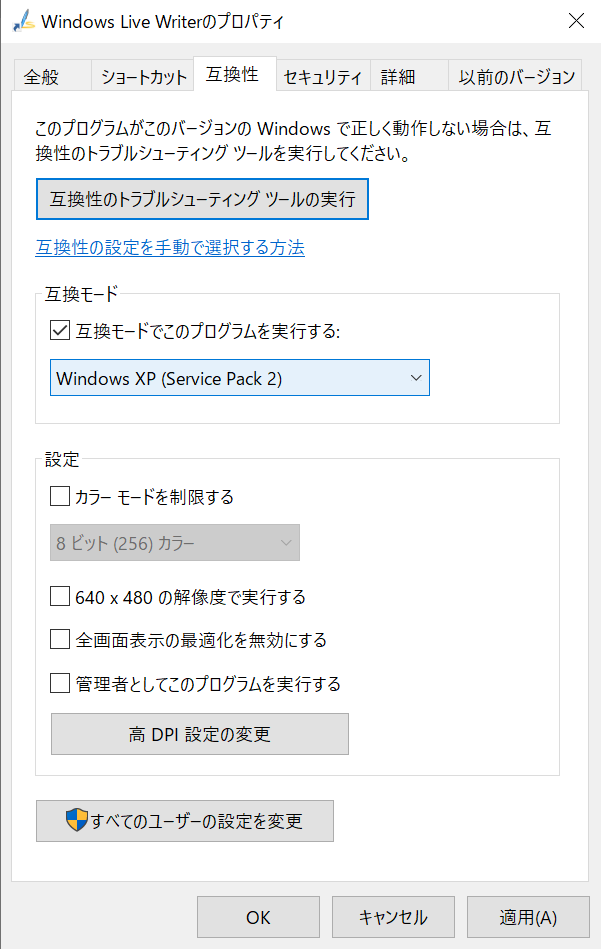Image resolution: width=601 pixels, height=949 pixels.
Task: Check カラー モードを制限する
Action: 59,497
